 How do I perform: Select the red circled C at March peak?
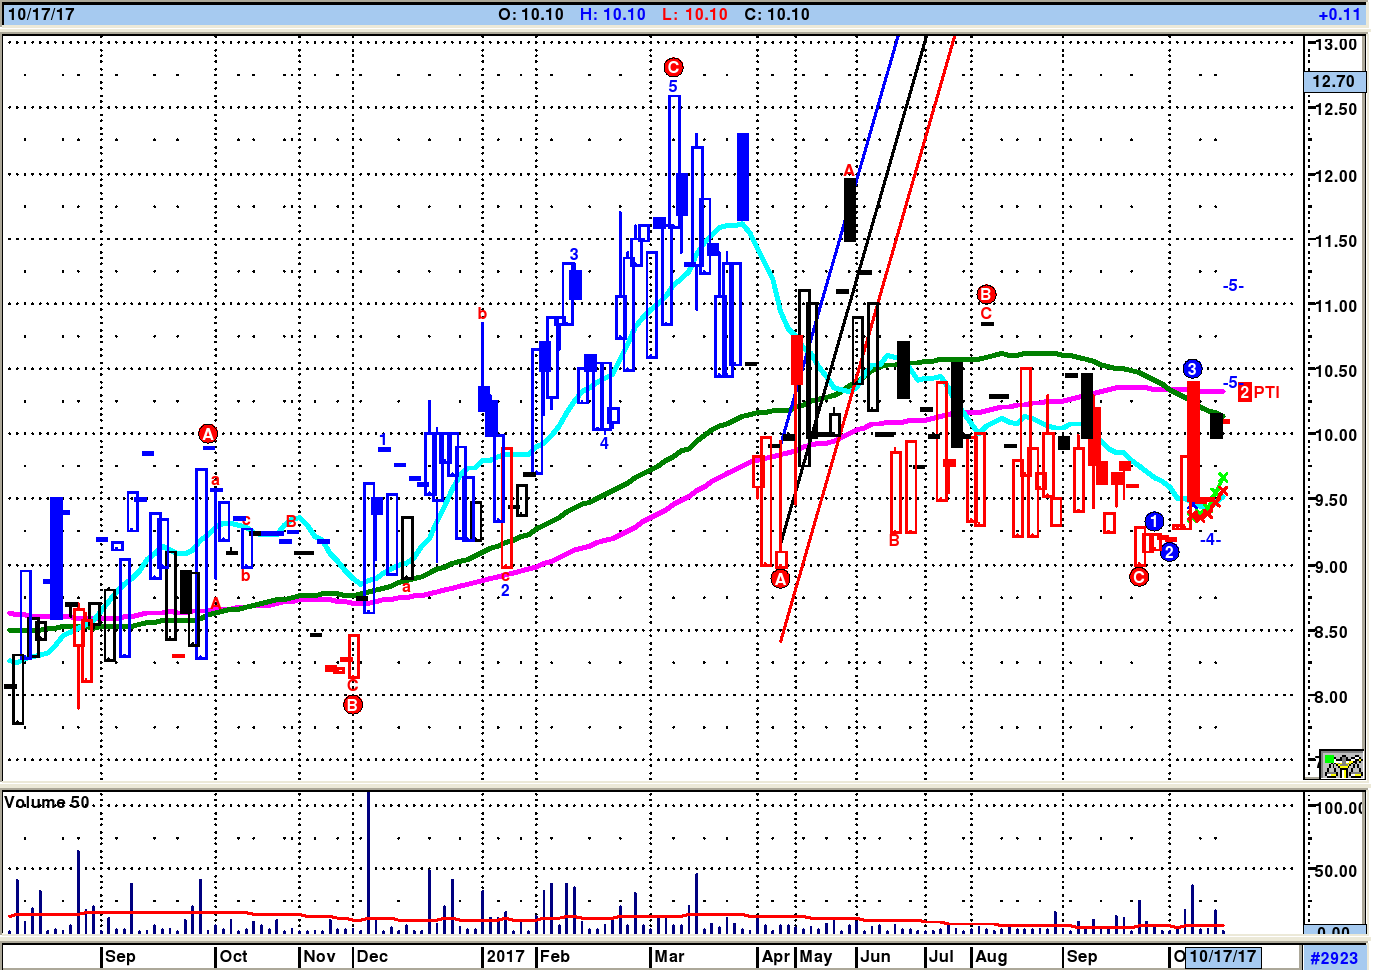coord(673,67)
